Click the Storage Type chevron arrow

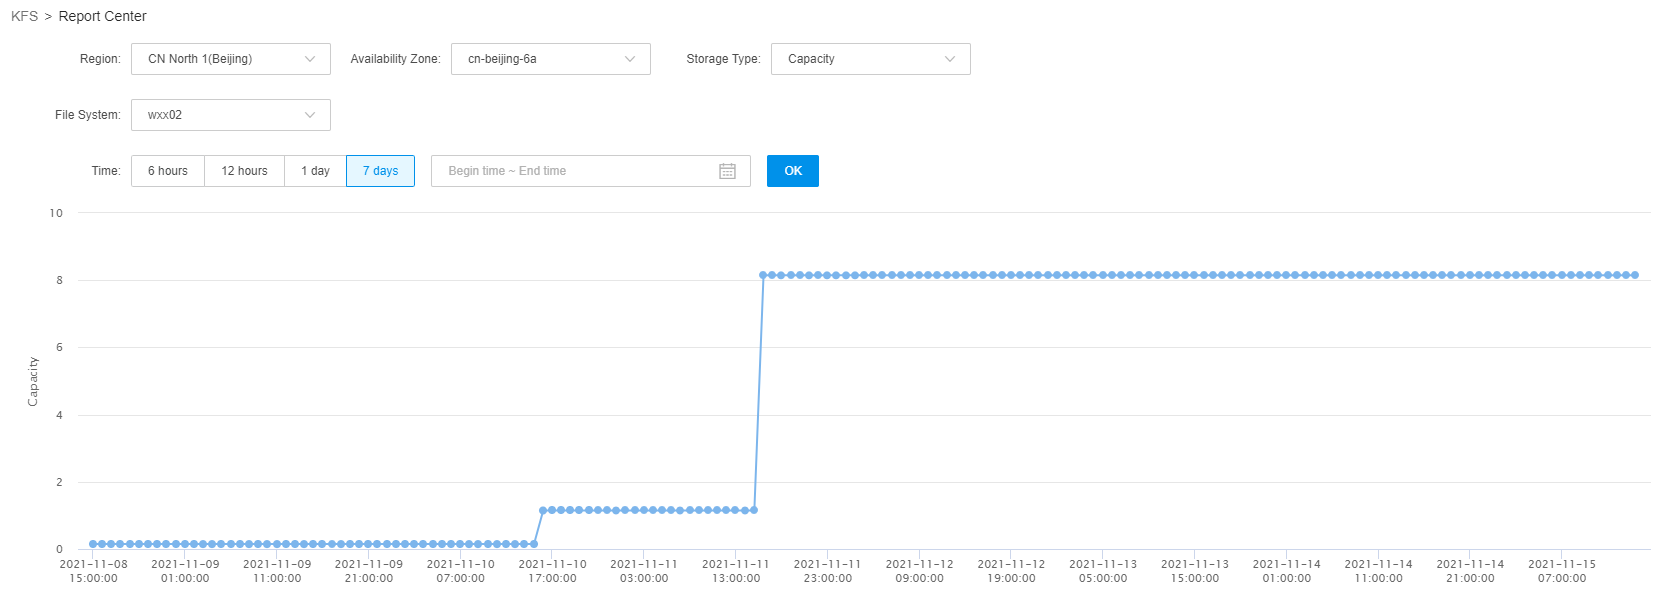click(x=950, y=59)
